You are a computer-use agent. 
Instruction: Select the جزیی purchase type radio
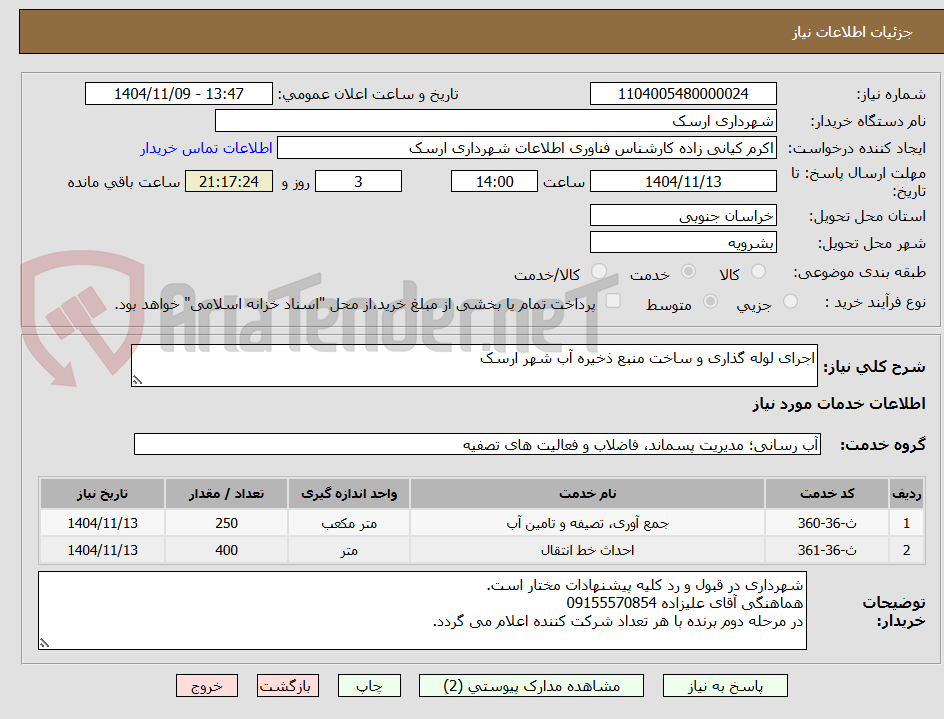790,301
